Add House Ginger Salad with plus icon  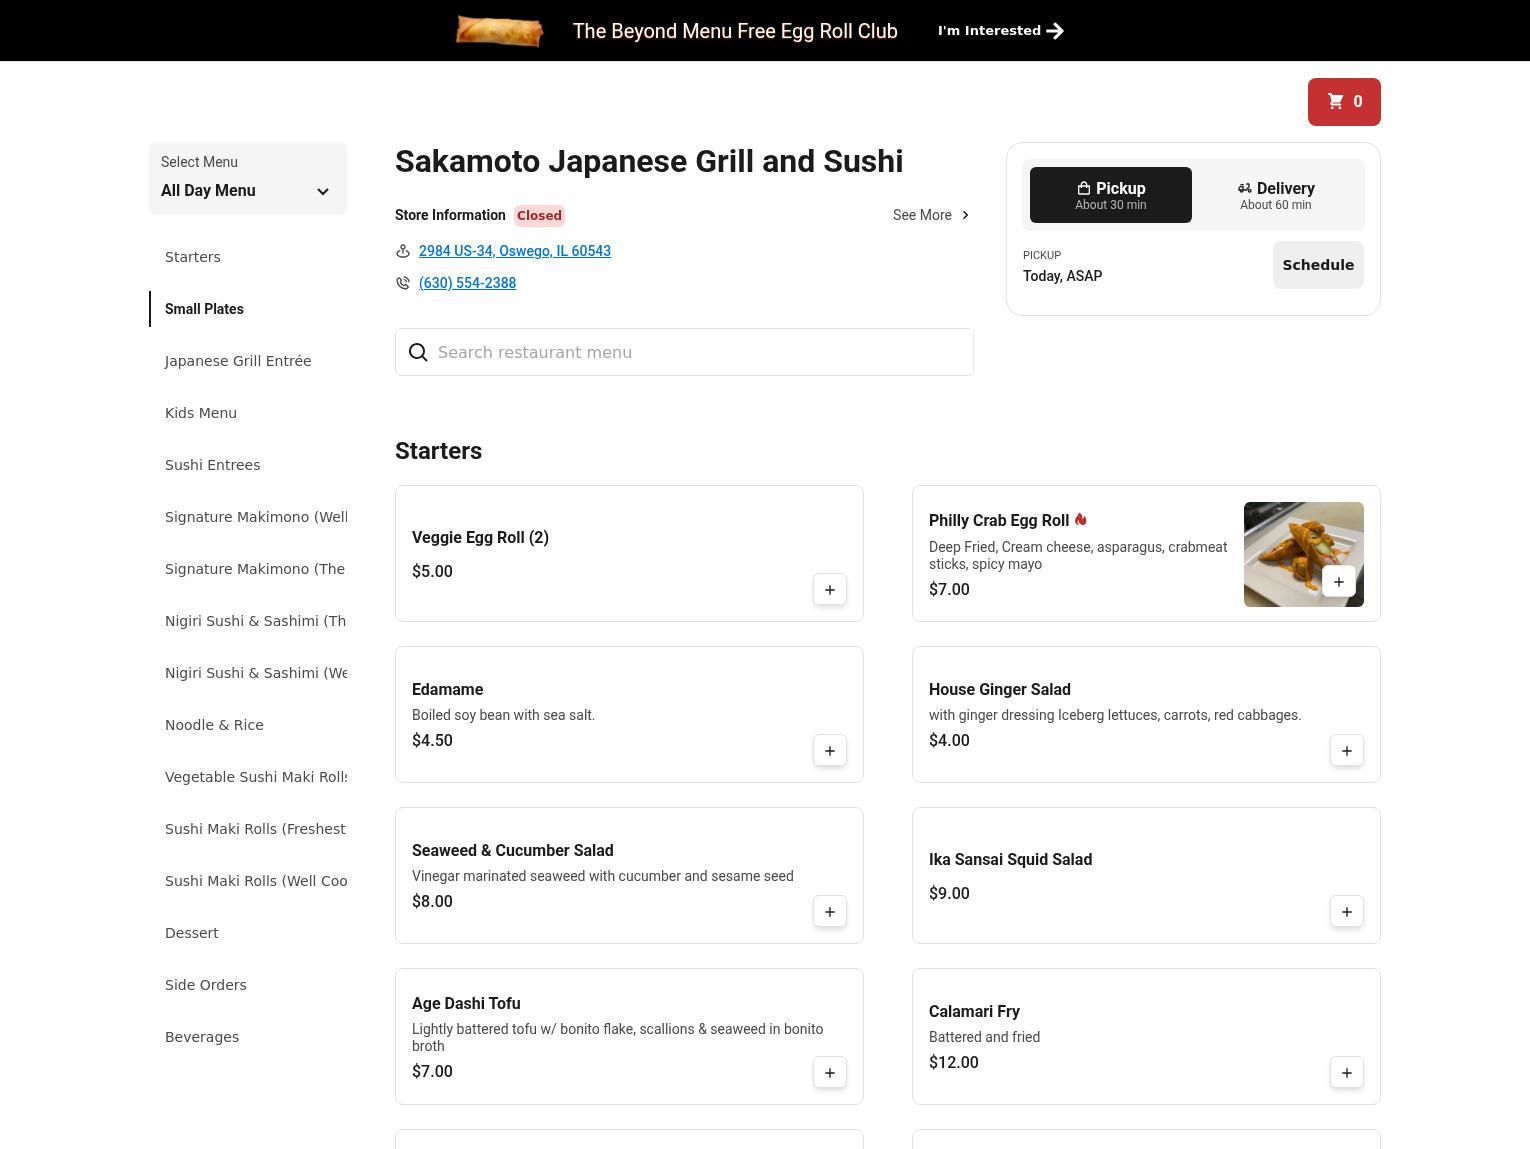[1346, 751]
